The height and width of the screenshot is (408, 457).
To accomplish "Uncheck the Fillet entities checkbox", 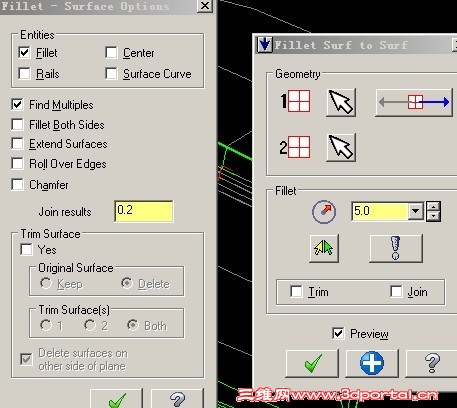I will 24,52.
